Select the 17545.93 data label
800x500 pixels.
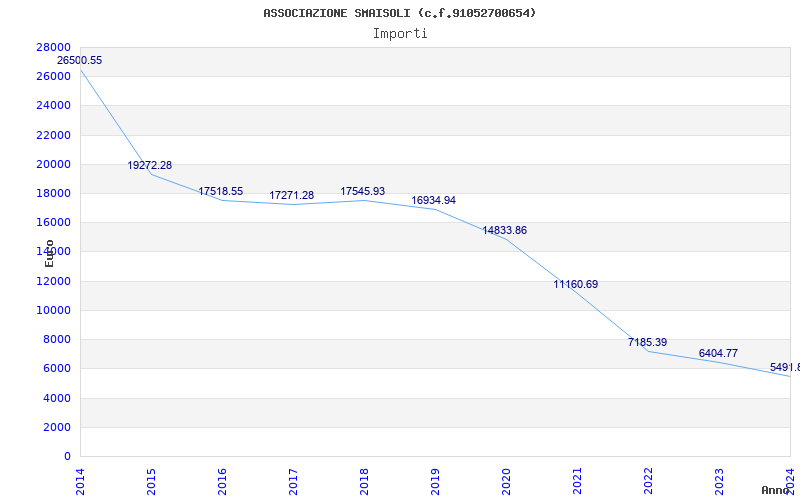coord(362,191)
